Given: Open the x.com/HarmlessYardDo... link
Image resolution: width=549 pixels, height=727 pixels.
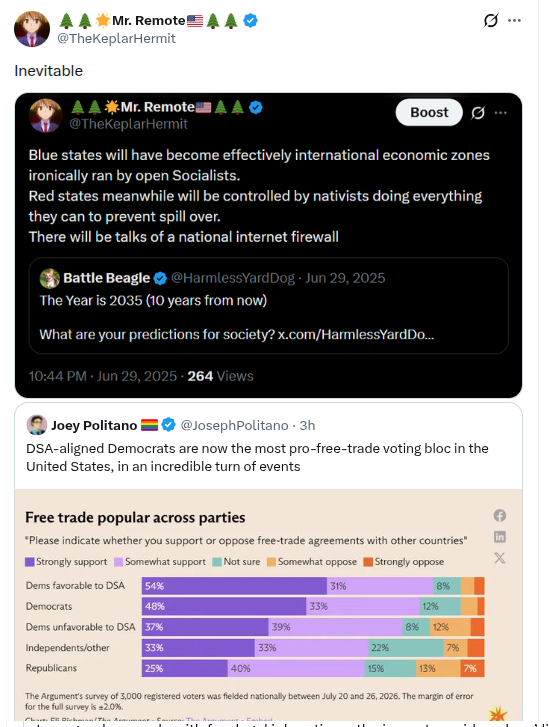Looking at the screenshot, I should click(356, 334).
